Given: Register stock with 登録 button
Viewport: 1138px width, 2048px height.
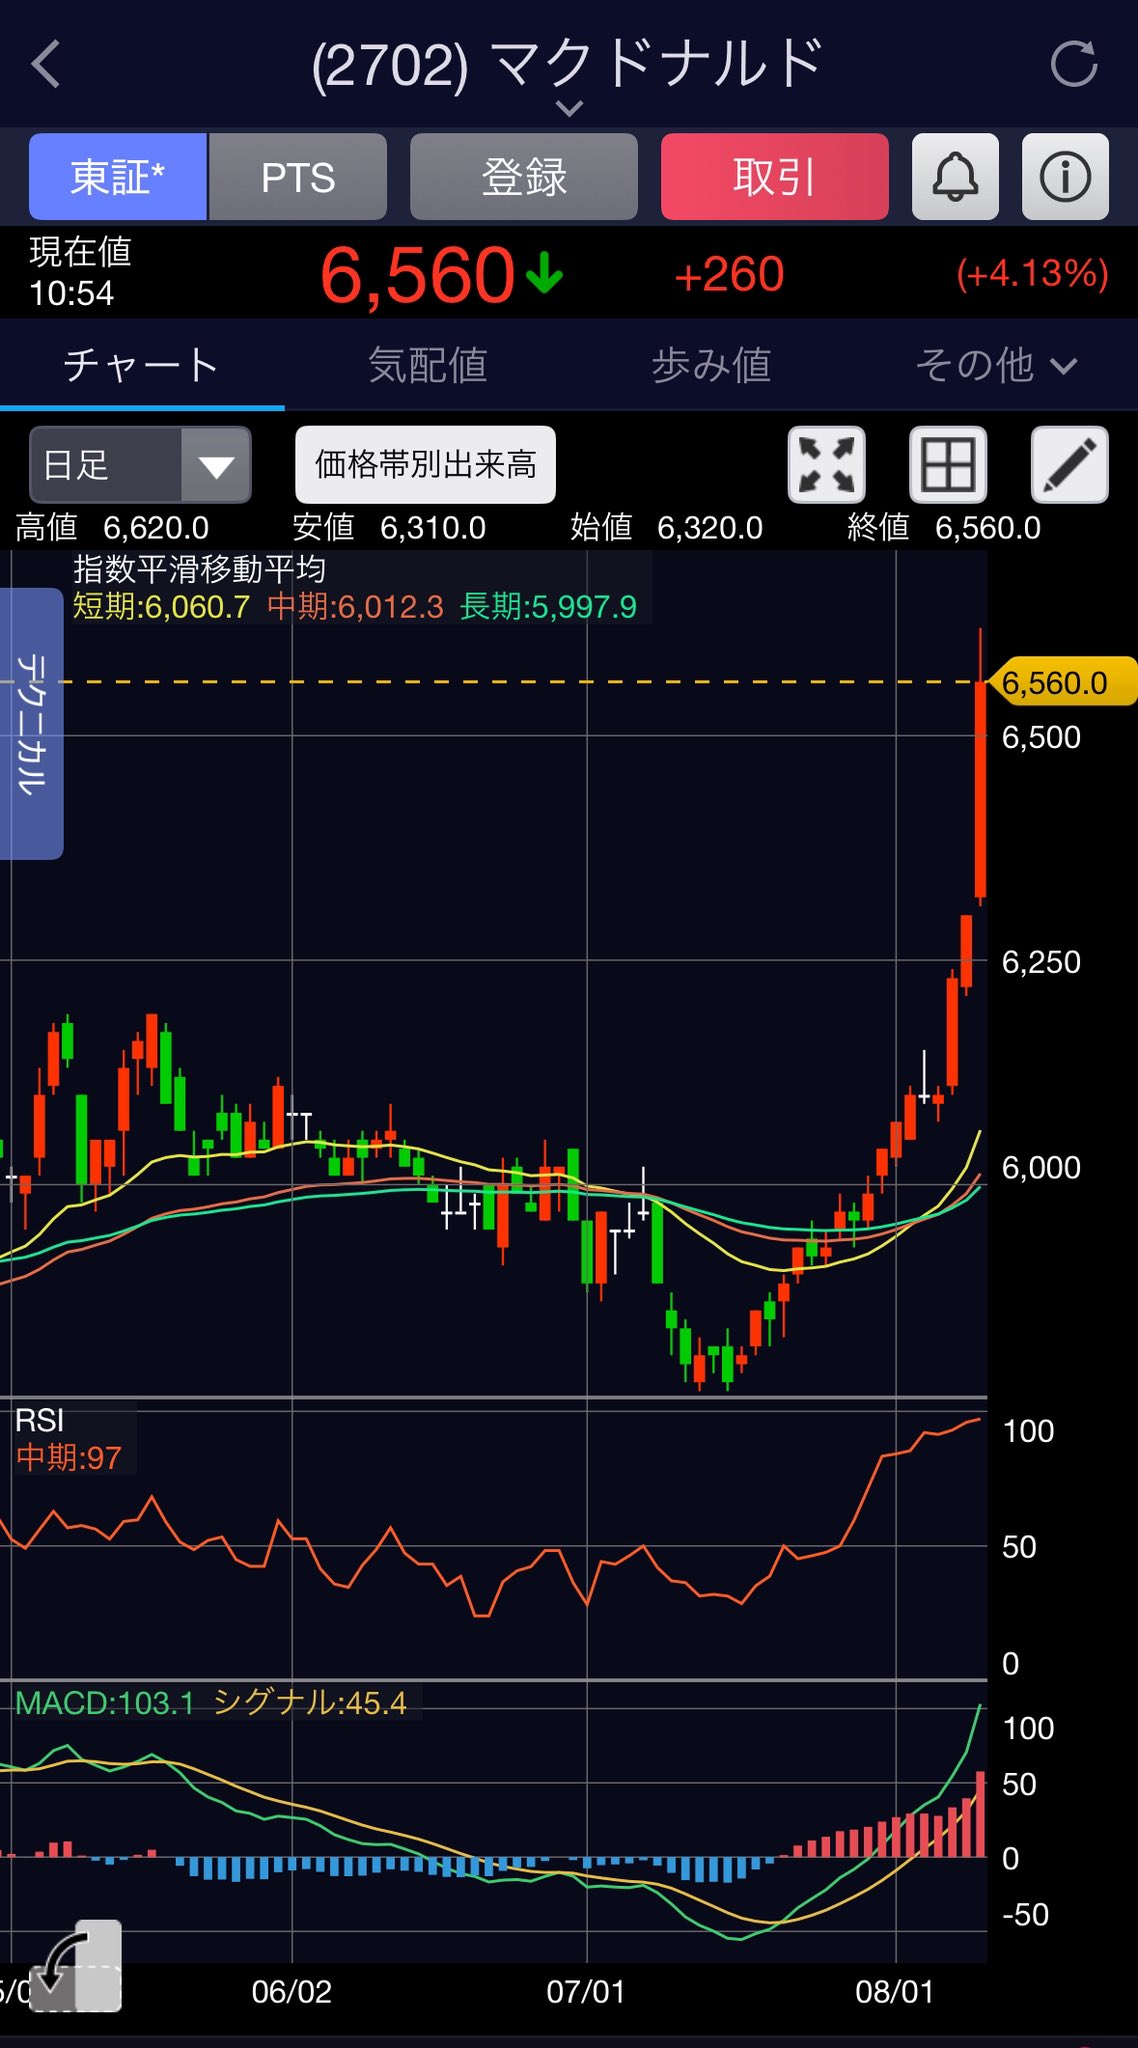Looking at the screenshot, I should tap(524, 177).
